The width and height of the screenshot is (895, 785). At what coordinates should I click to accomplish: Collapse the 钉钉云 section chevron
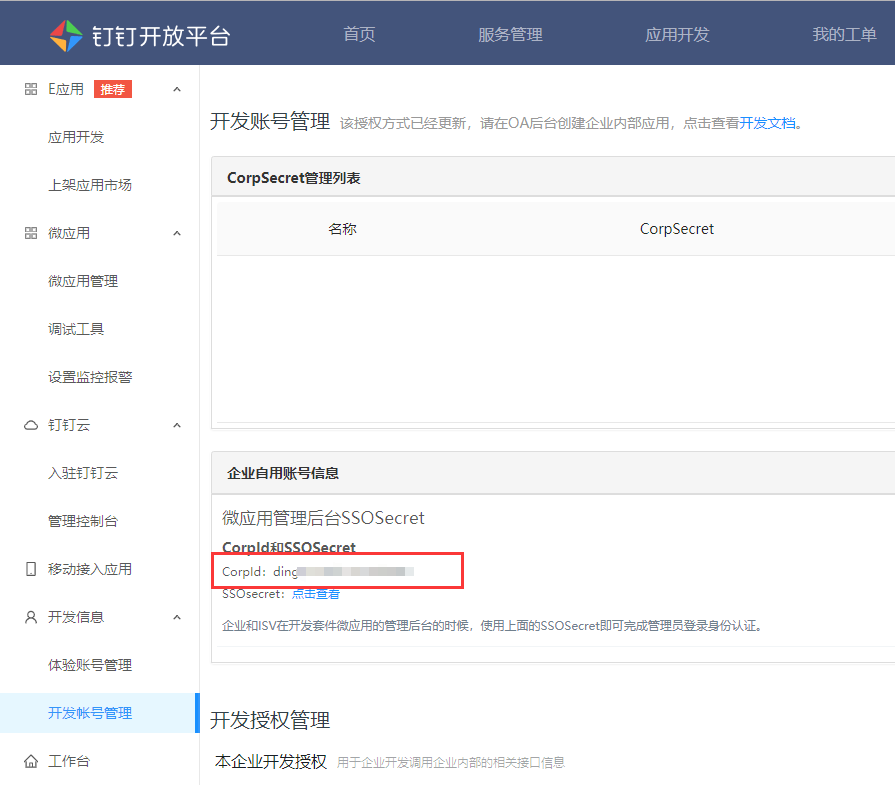click(x=177, y=425)
